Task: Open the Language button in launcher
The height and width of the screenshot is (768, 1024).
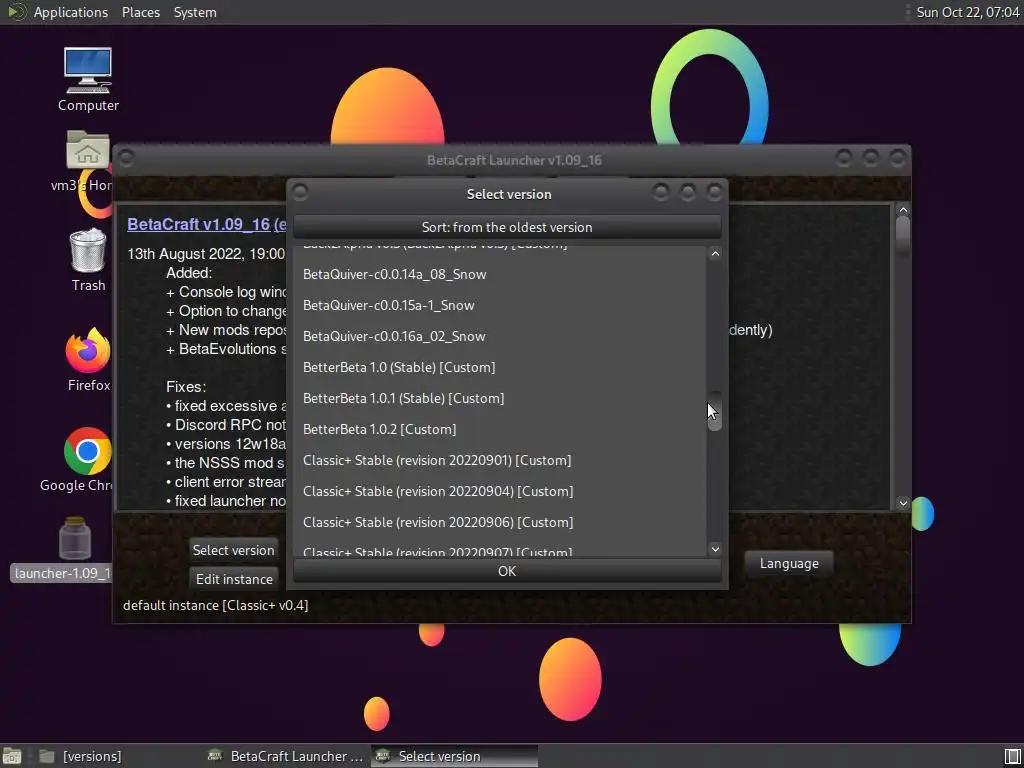Action: click(789, 564)
